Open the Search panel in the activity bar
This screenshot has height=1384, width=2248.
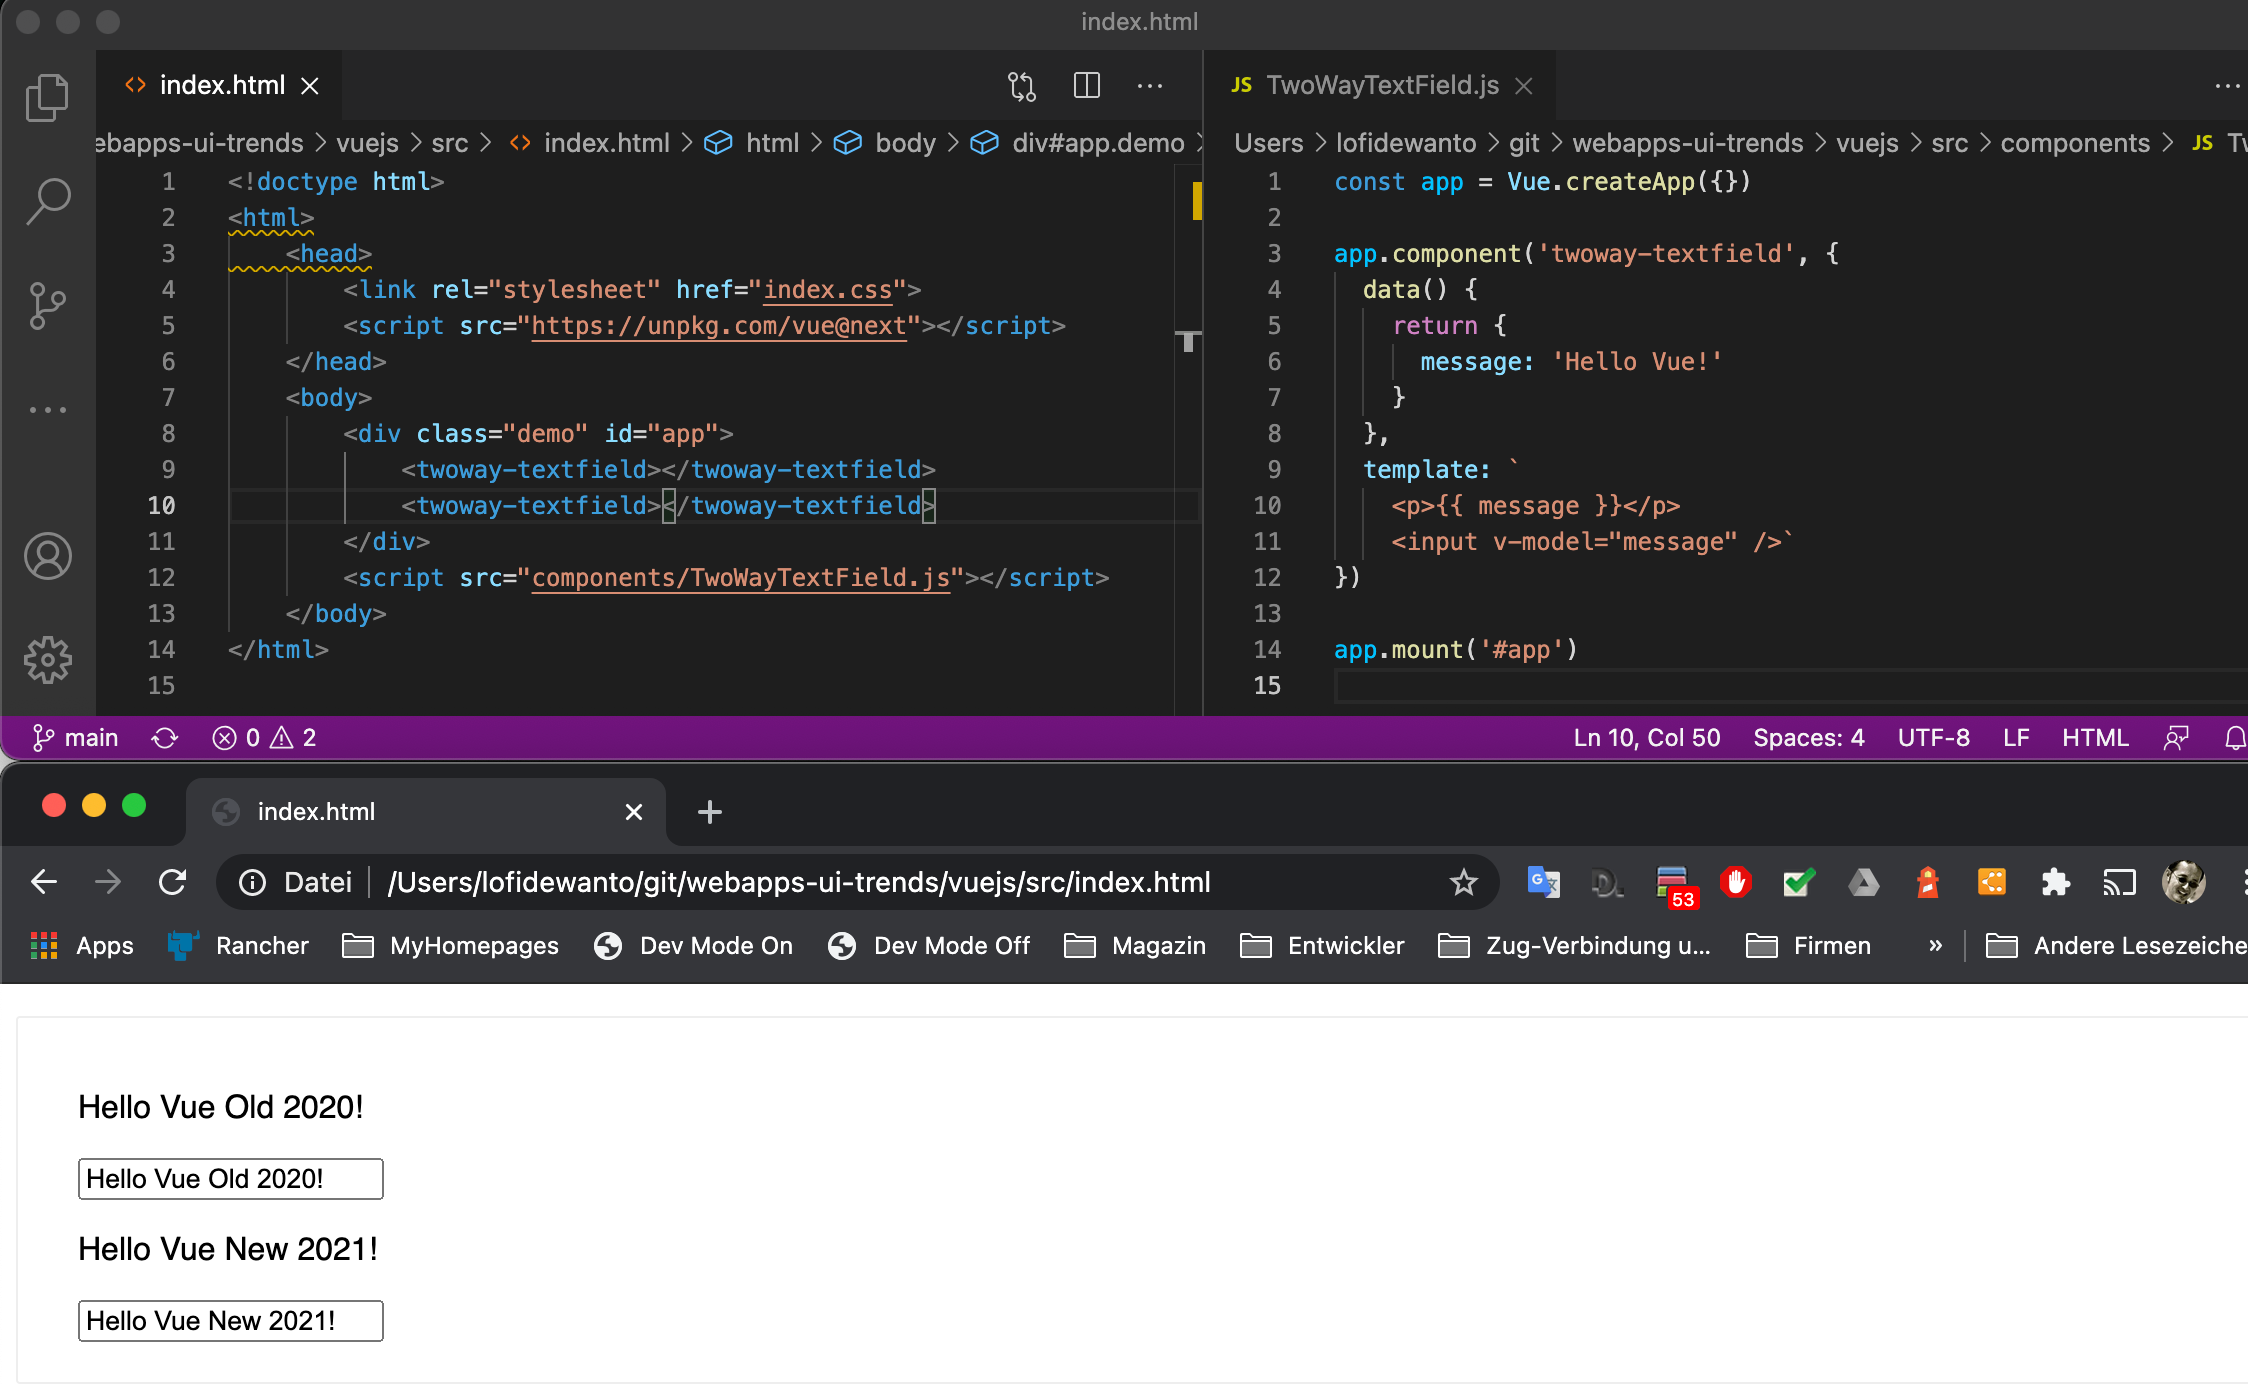tap(47, 200)
